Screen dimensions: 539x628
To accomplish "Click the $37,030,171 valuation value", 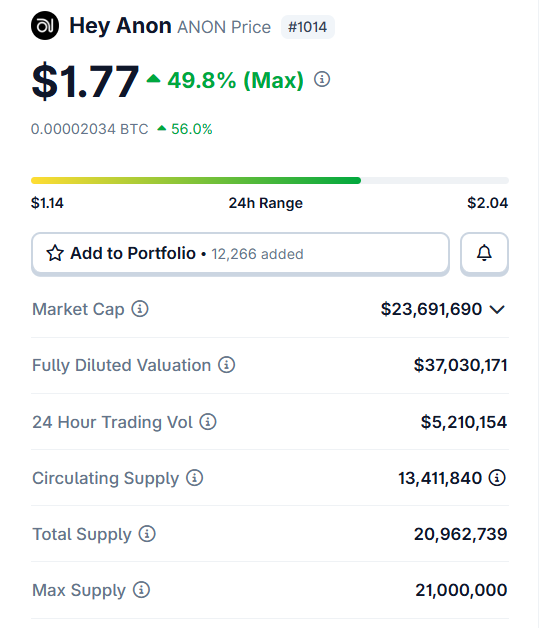I will click(x=461, y=365).
